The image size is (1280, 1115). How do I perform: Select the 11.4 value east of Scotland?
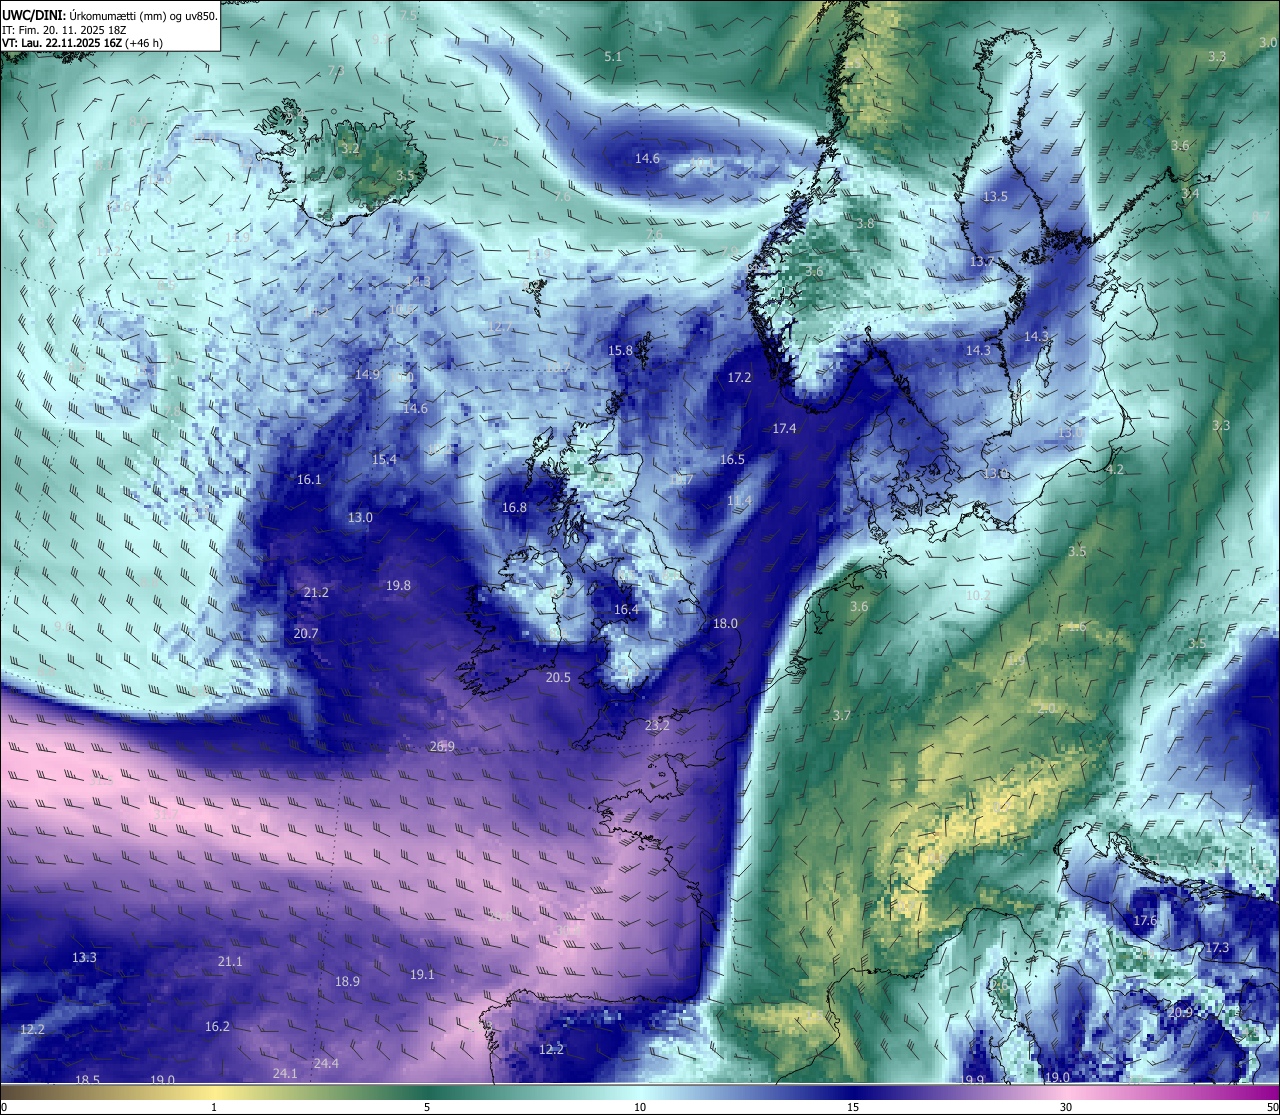coord(739,501)
